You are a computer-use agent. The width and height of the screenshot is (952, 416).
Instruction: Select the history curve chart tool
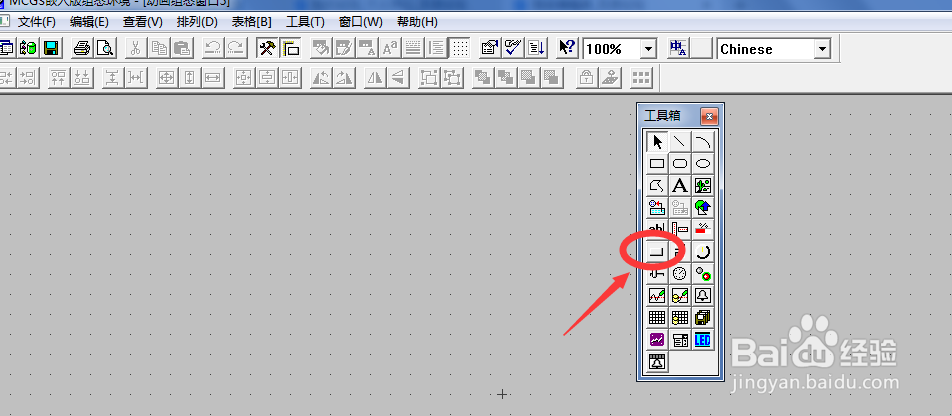pyautogui.click(x=680, y=296)
